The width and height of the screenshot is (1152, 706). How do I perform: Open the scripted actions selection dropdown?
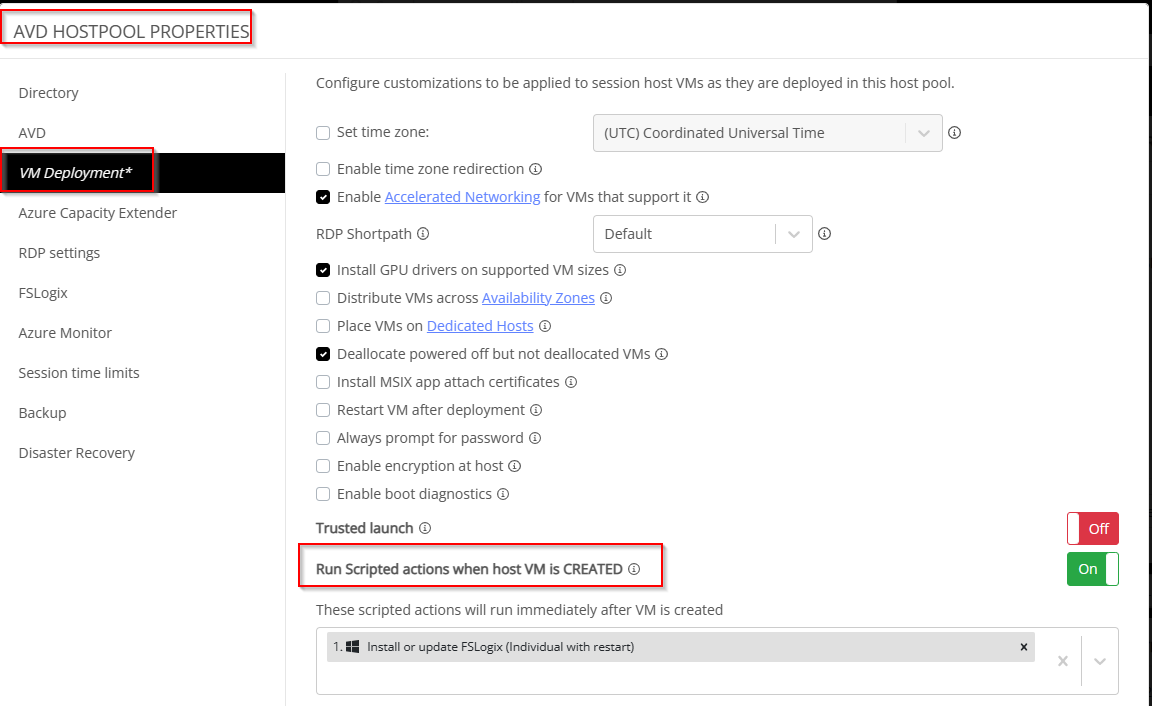(x=1102, y=660)
